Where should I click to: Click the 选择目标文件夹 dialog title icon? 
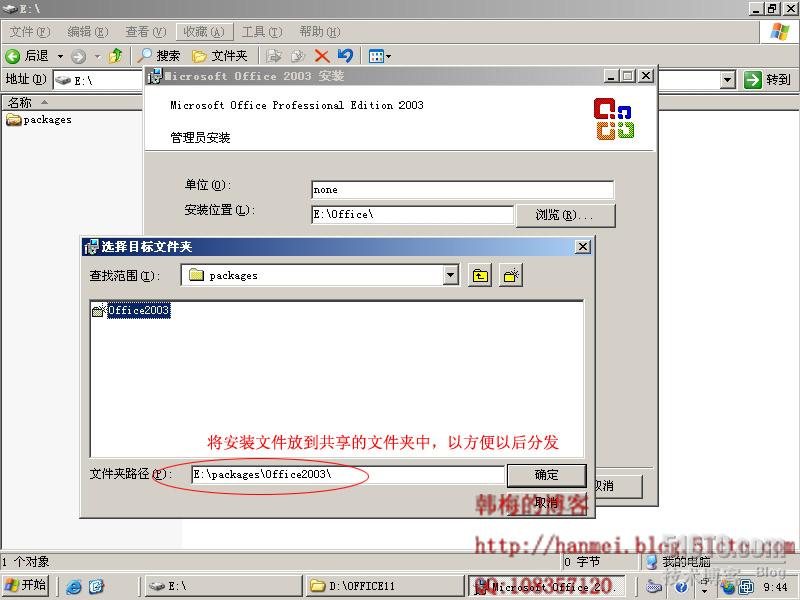(x=91, y=247)
